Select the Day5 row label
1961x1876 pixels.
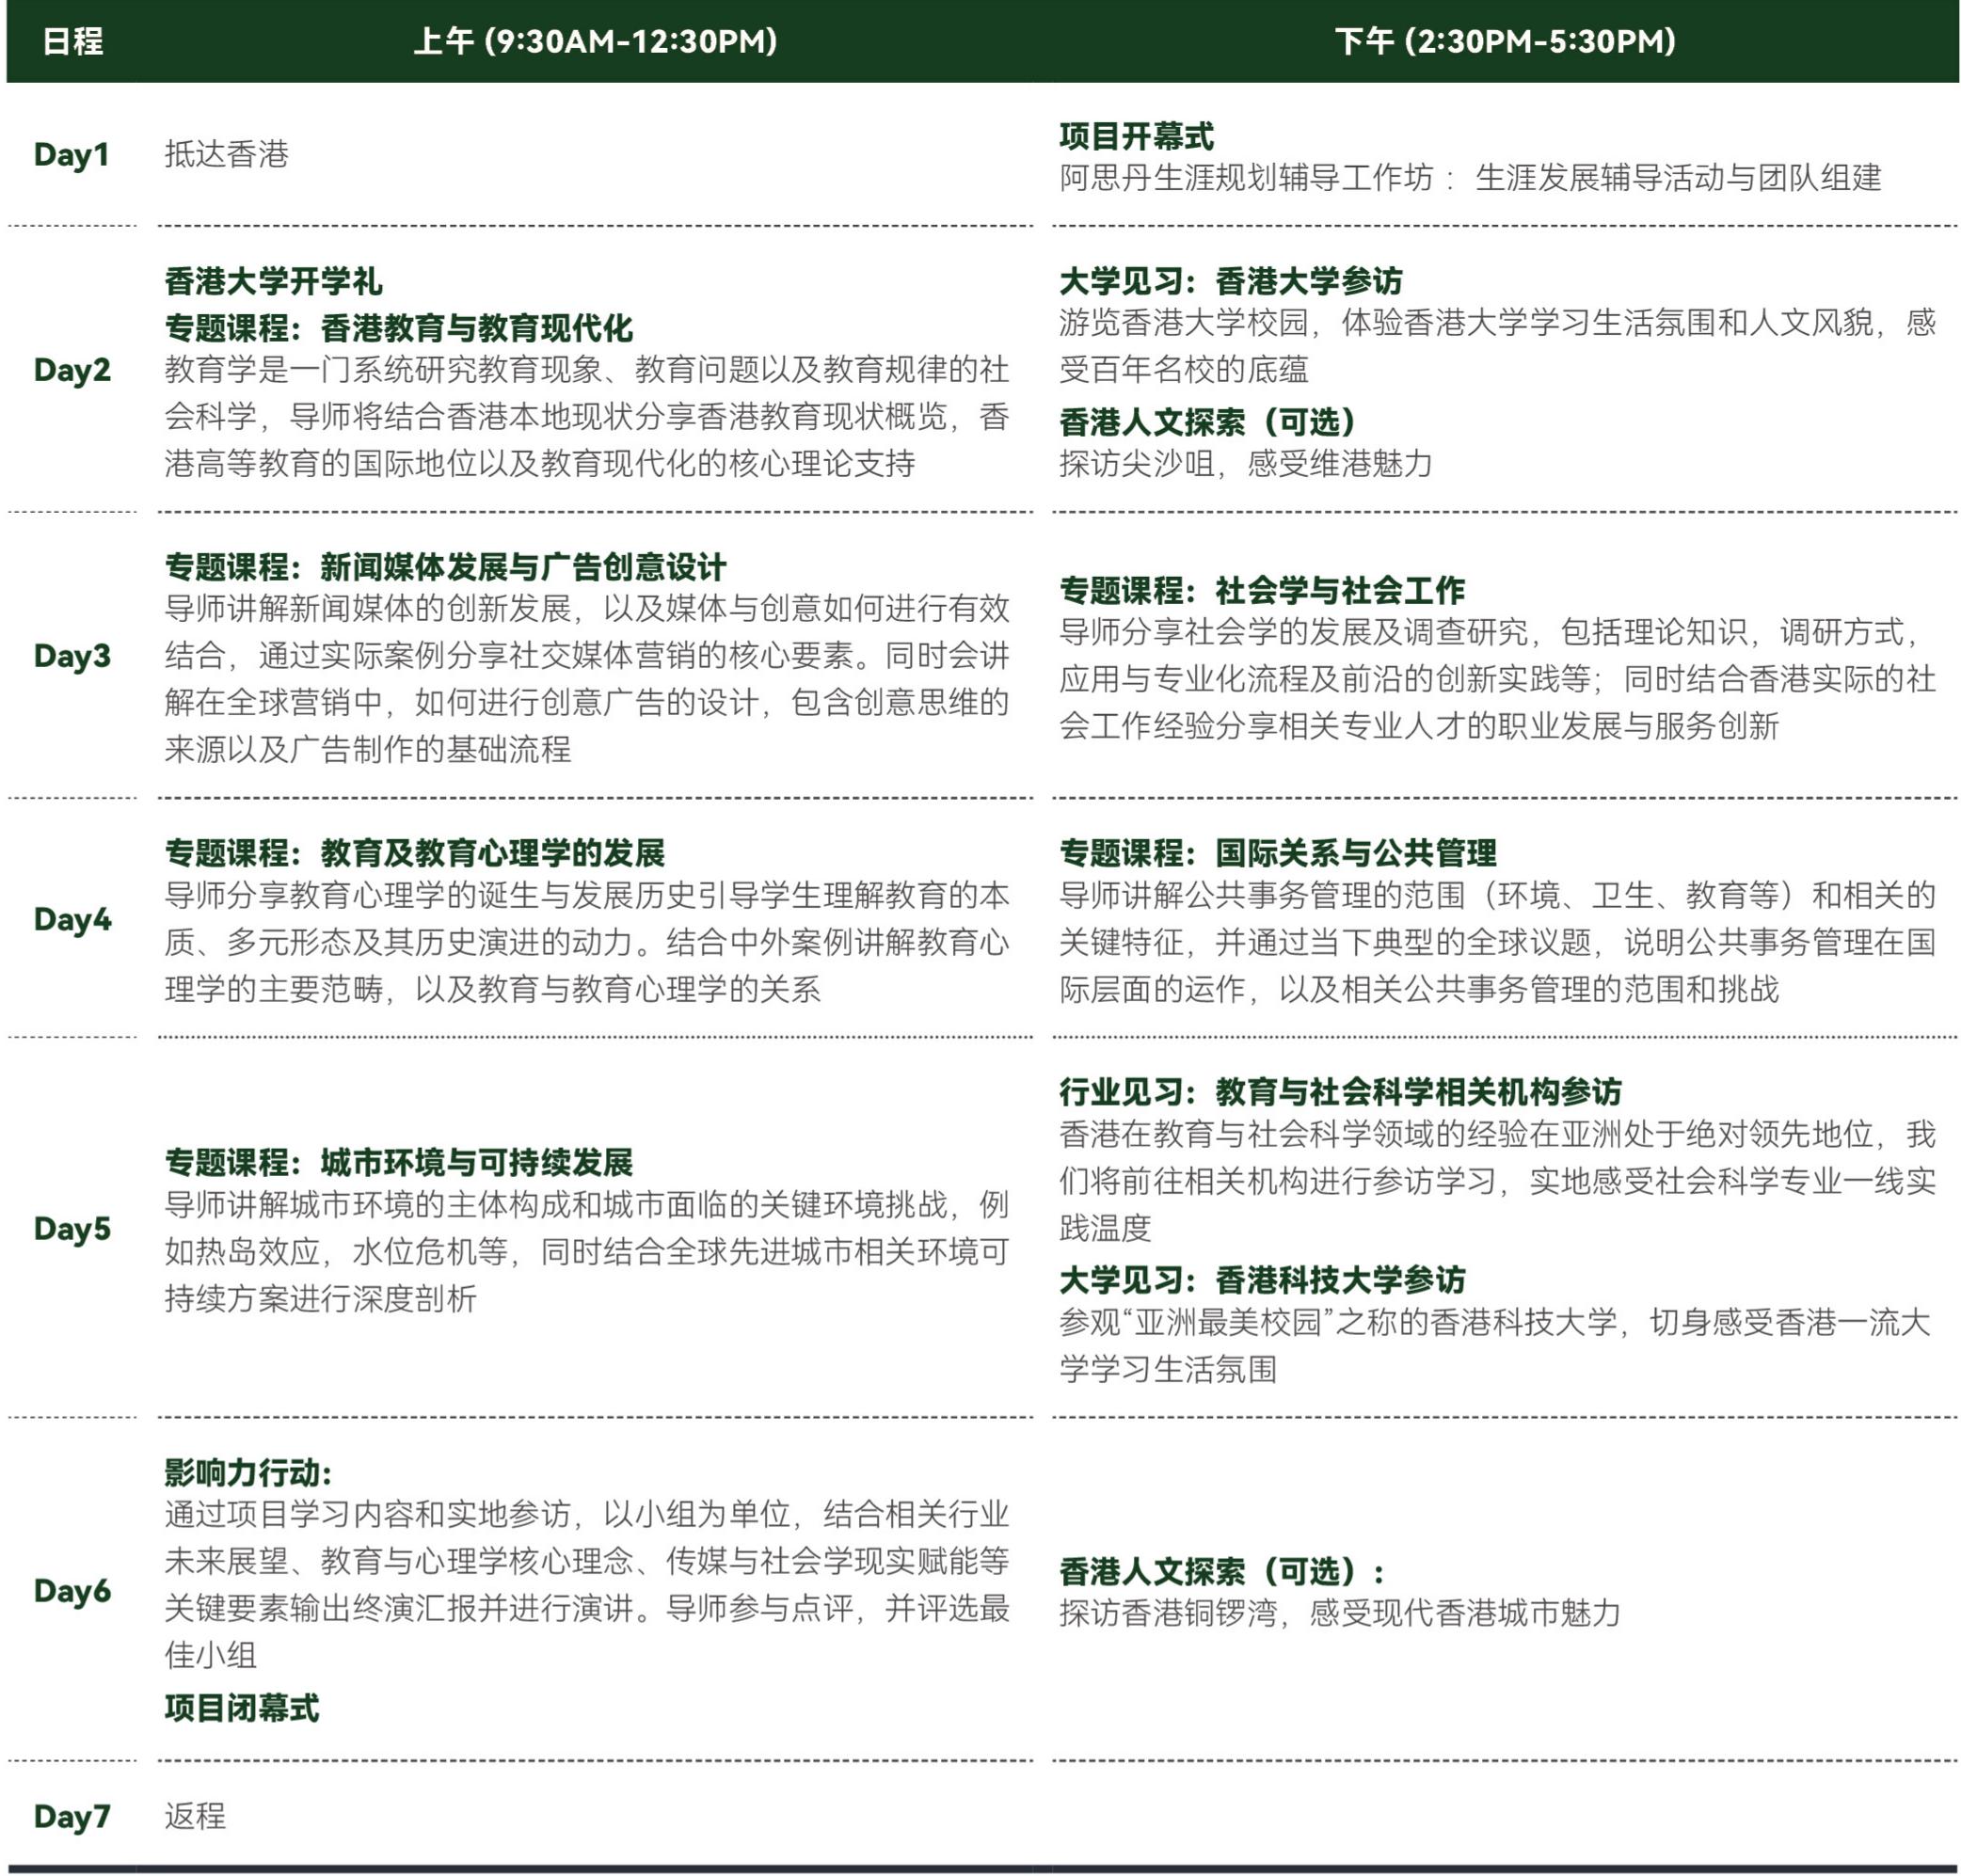pyautogui.click(x=72, y=1228)
